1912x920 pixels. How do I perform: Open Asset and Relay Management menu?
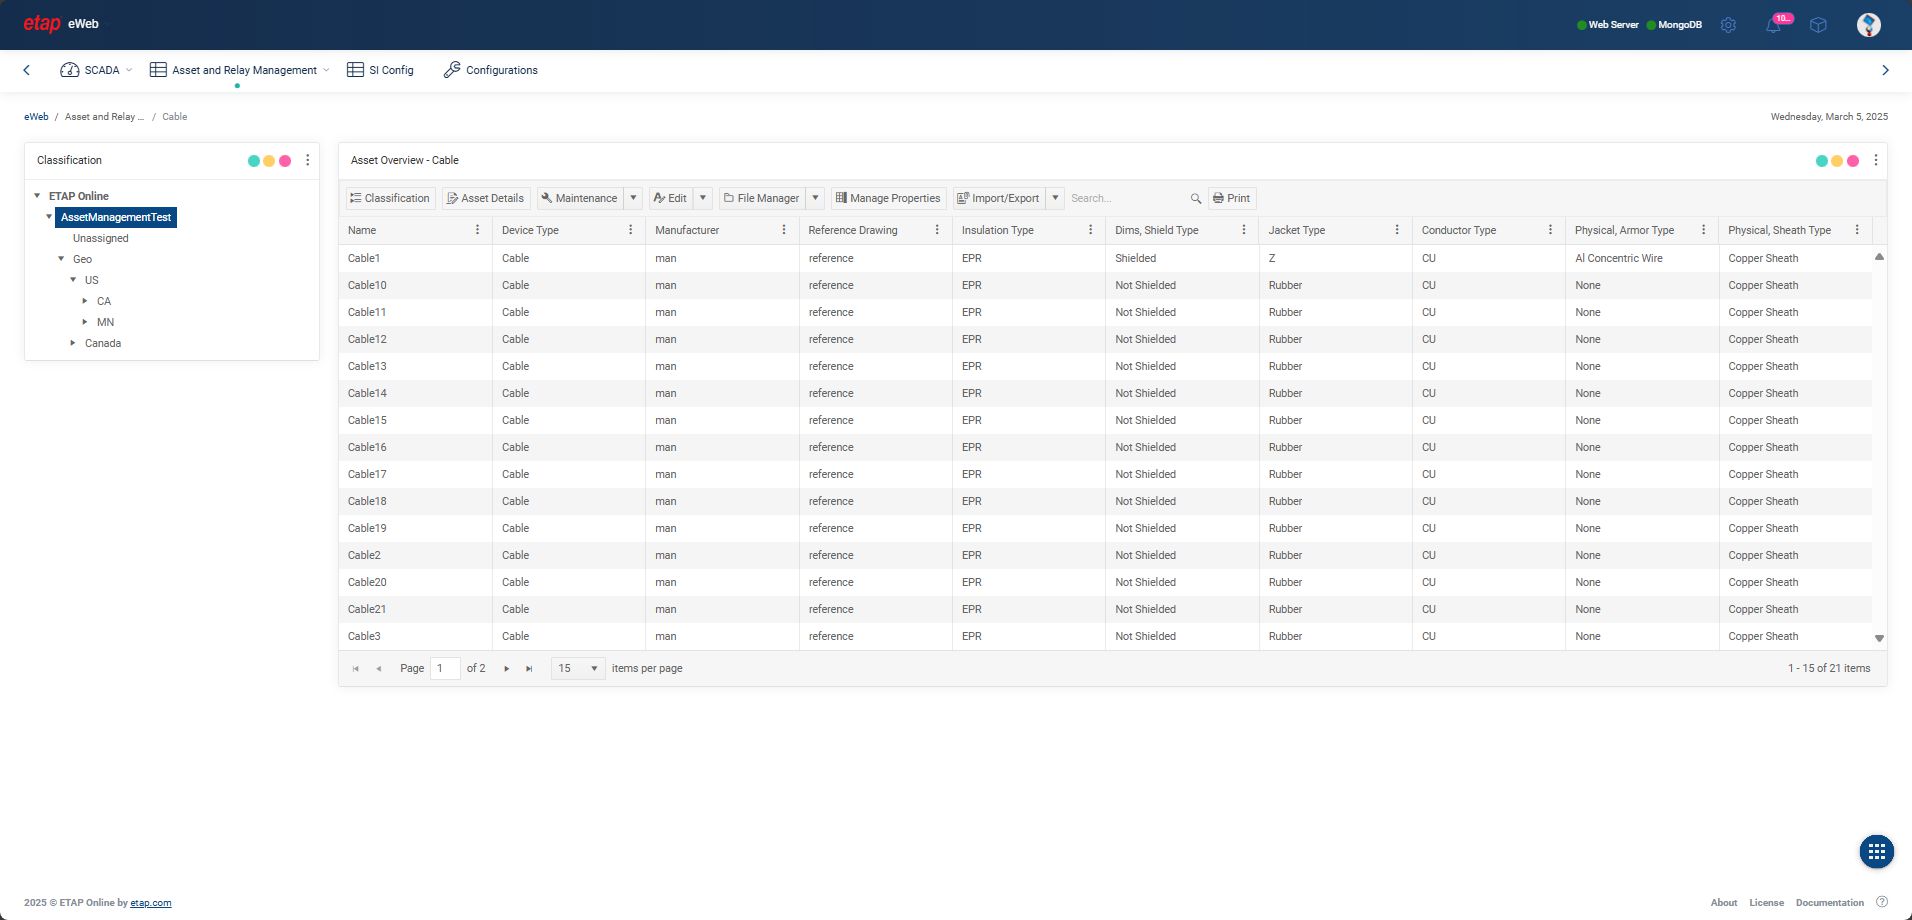tap(239, 70)
